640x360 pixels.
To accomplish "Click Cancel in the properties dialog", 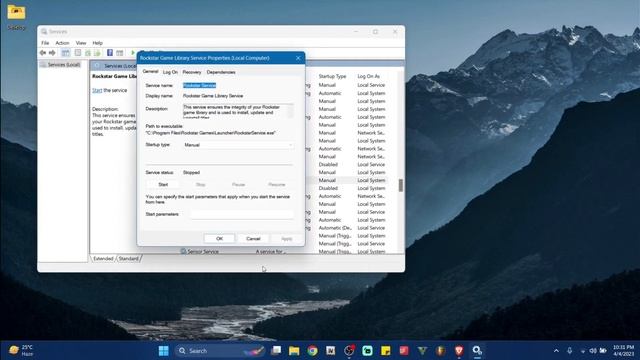I will pos(253,238).
